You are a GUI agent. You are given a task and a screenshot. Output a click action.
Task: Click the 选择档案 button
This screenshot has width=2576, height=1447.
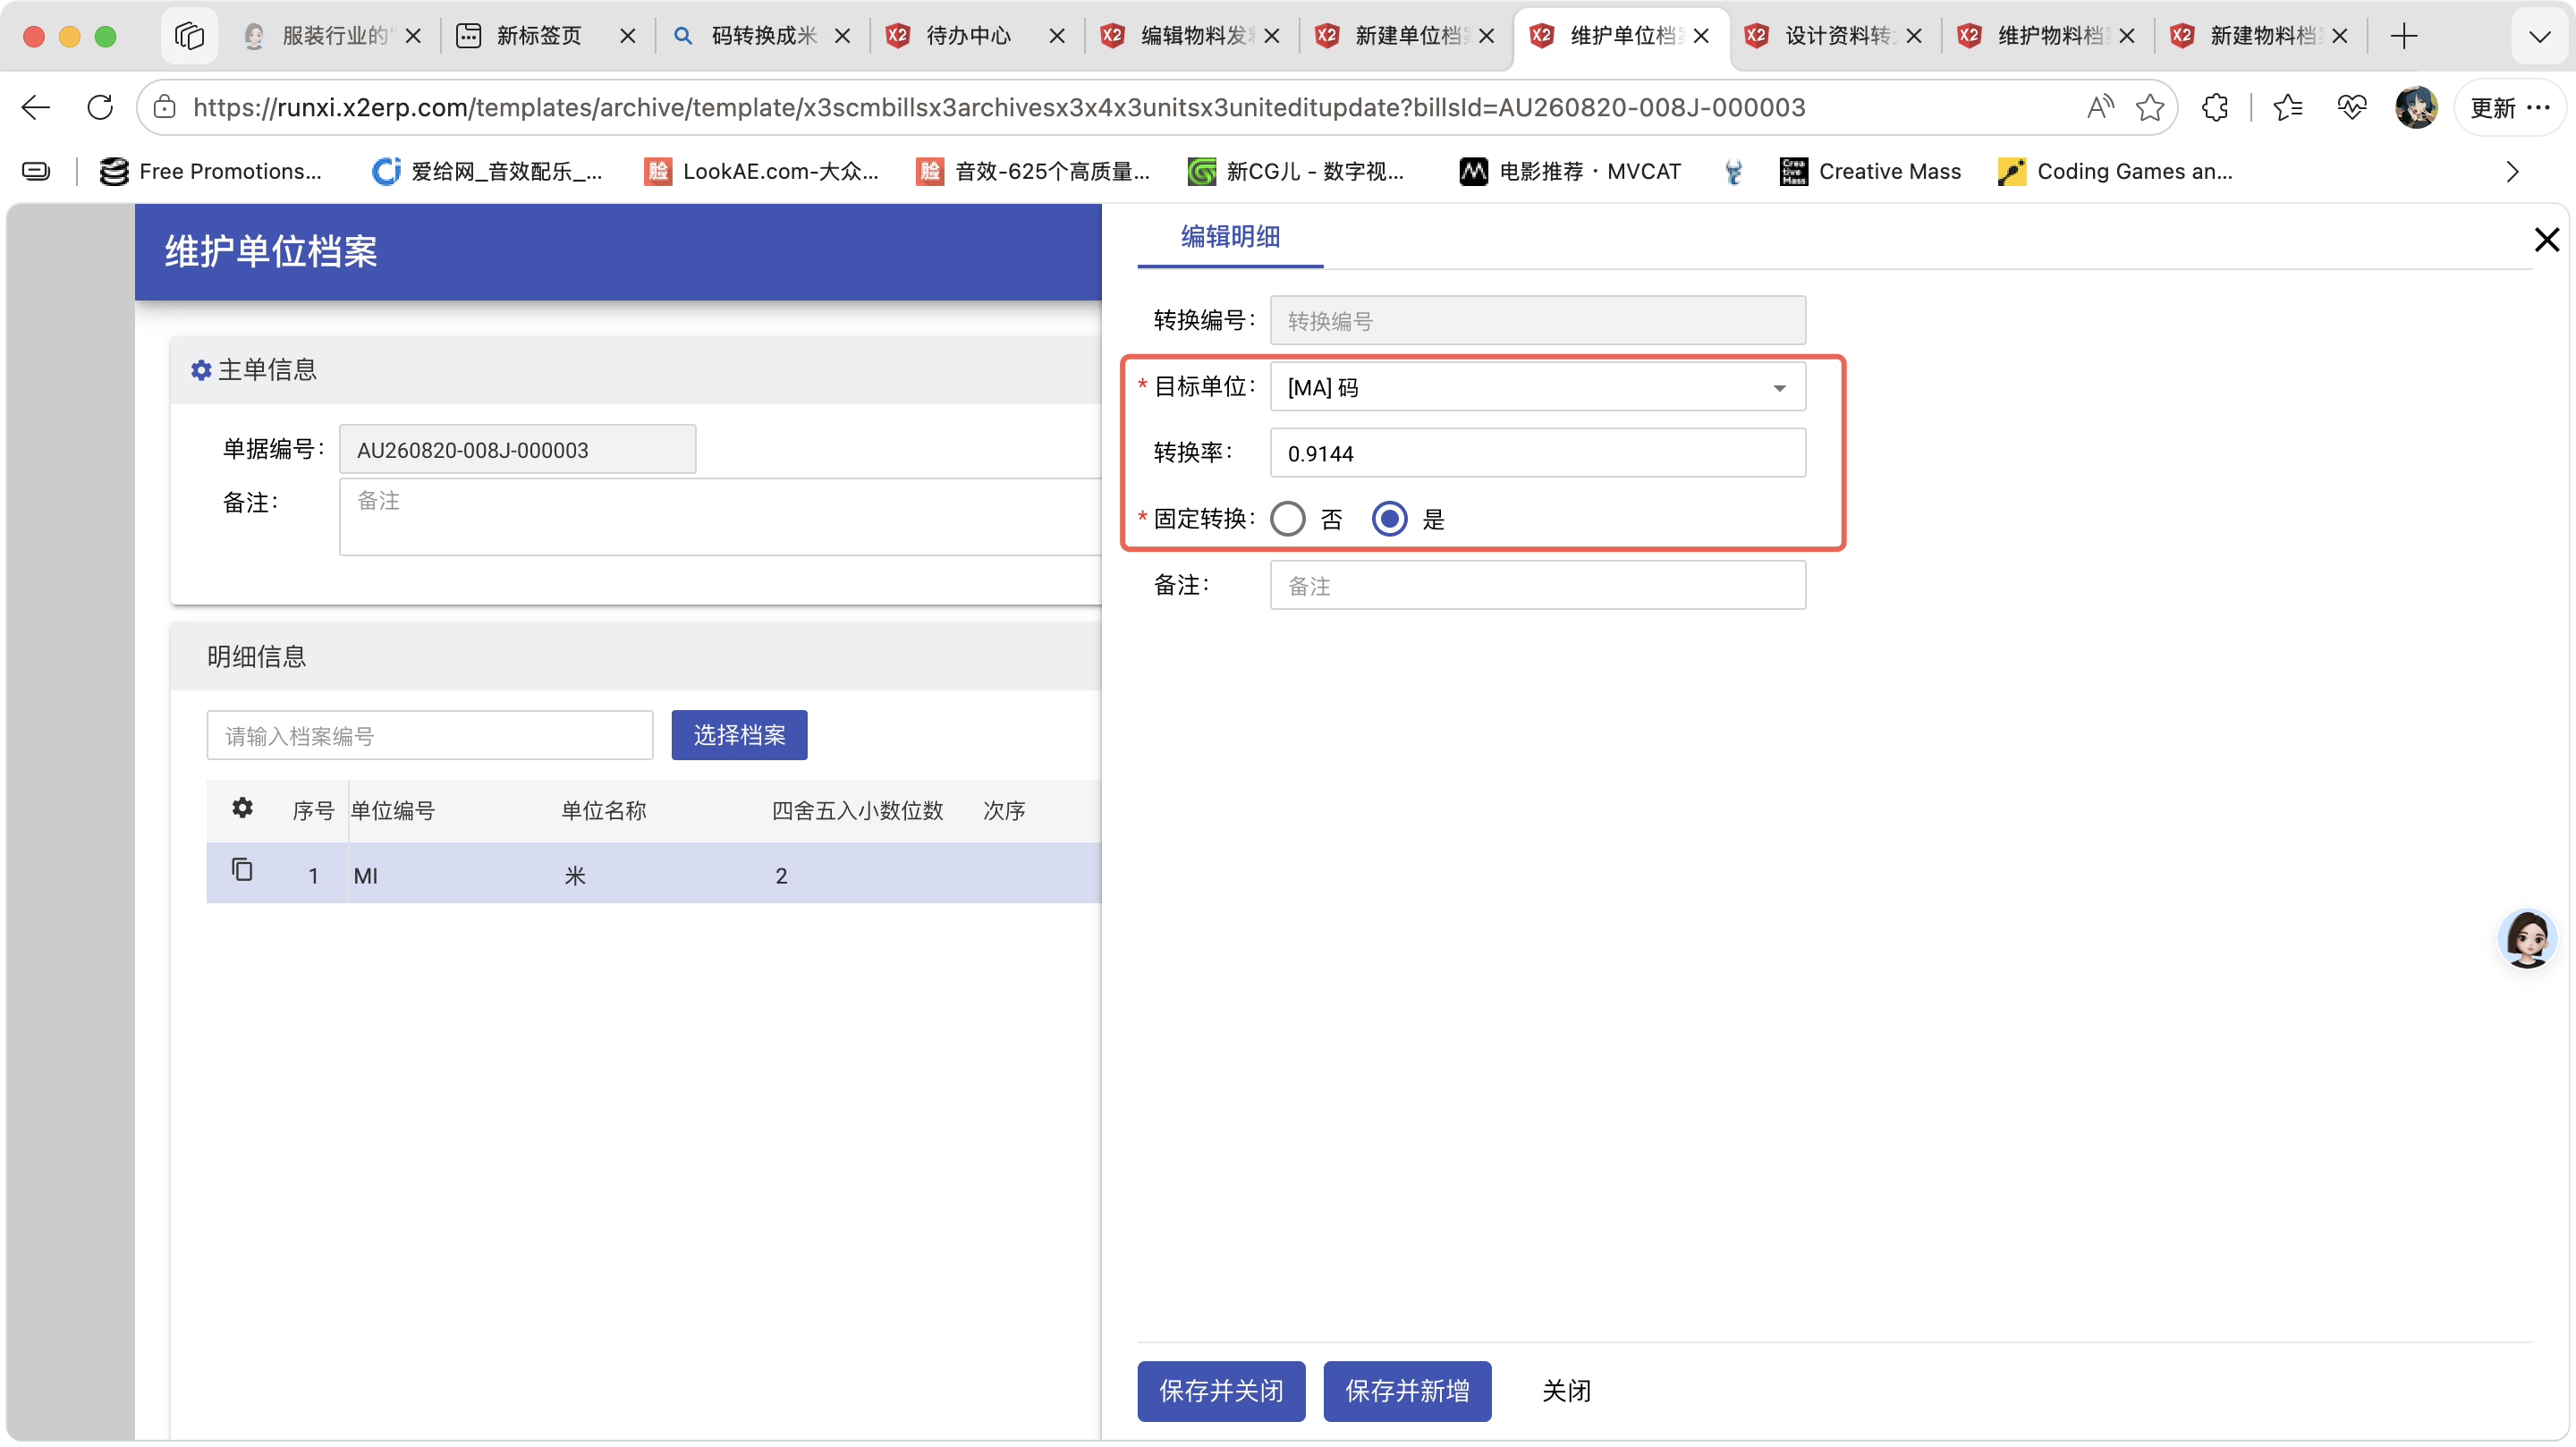point(739,735)
